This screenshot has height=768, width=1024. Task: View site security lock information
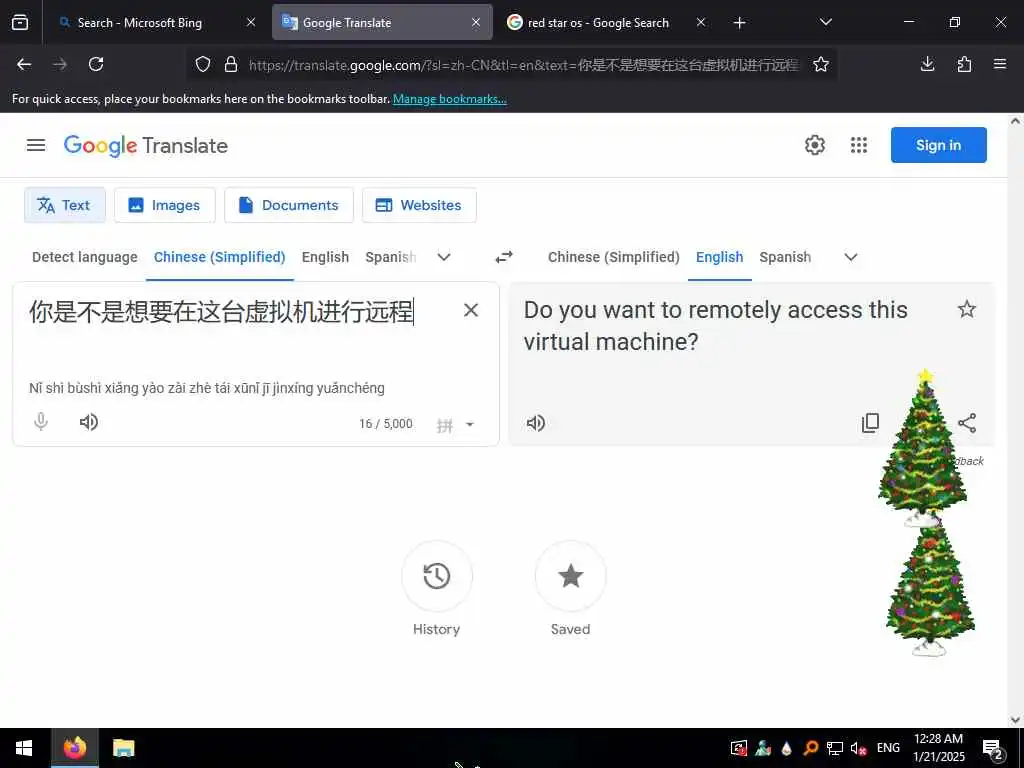231,64
